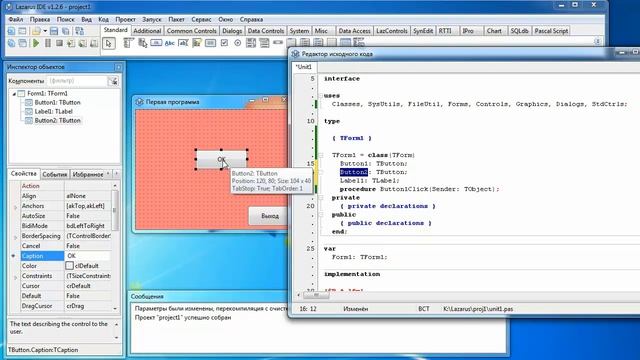The width and height of the screenshot is (640, 360).
Task: Select the pointer selection tool in palette
Action: (109, 43)
